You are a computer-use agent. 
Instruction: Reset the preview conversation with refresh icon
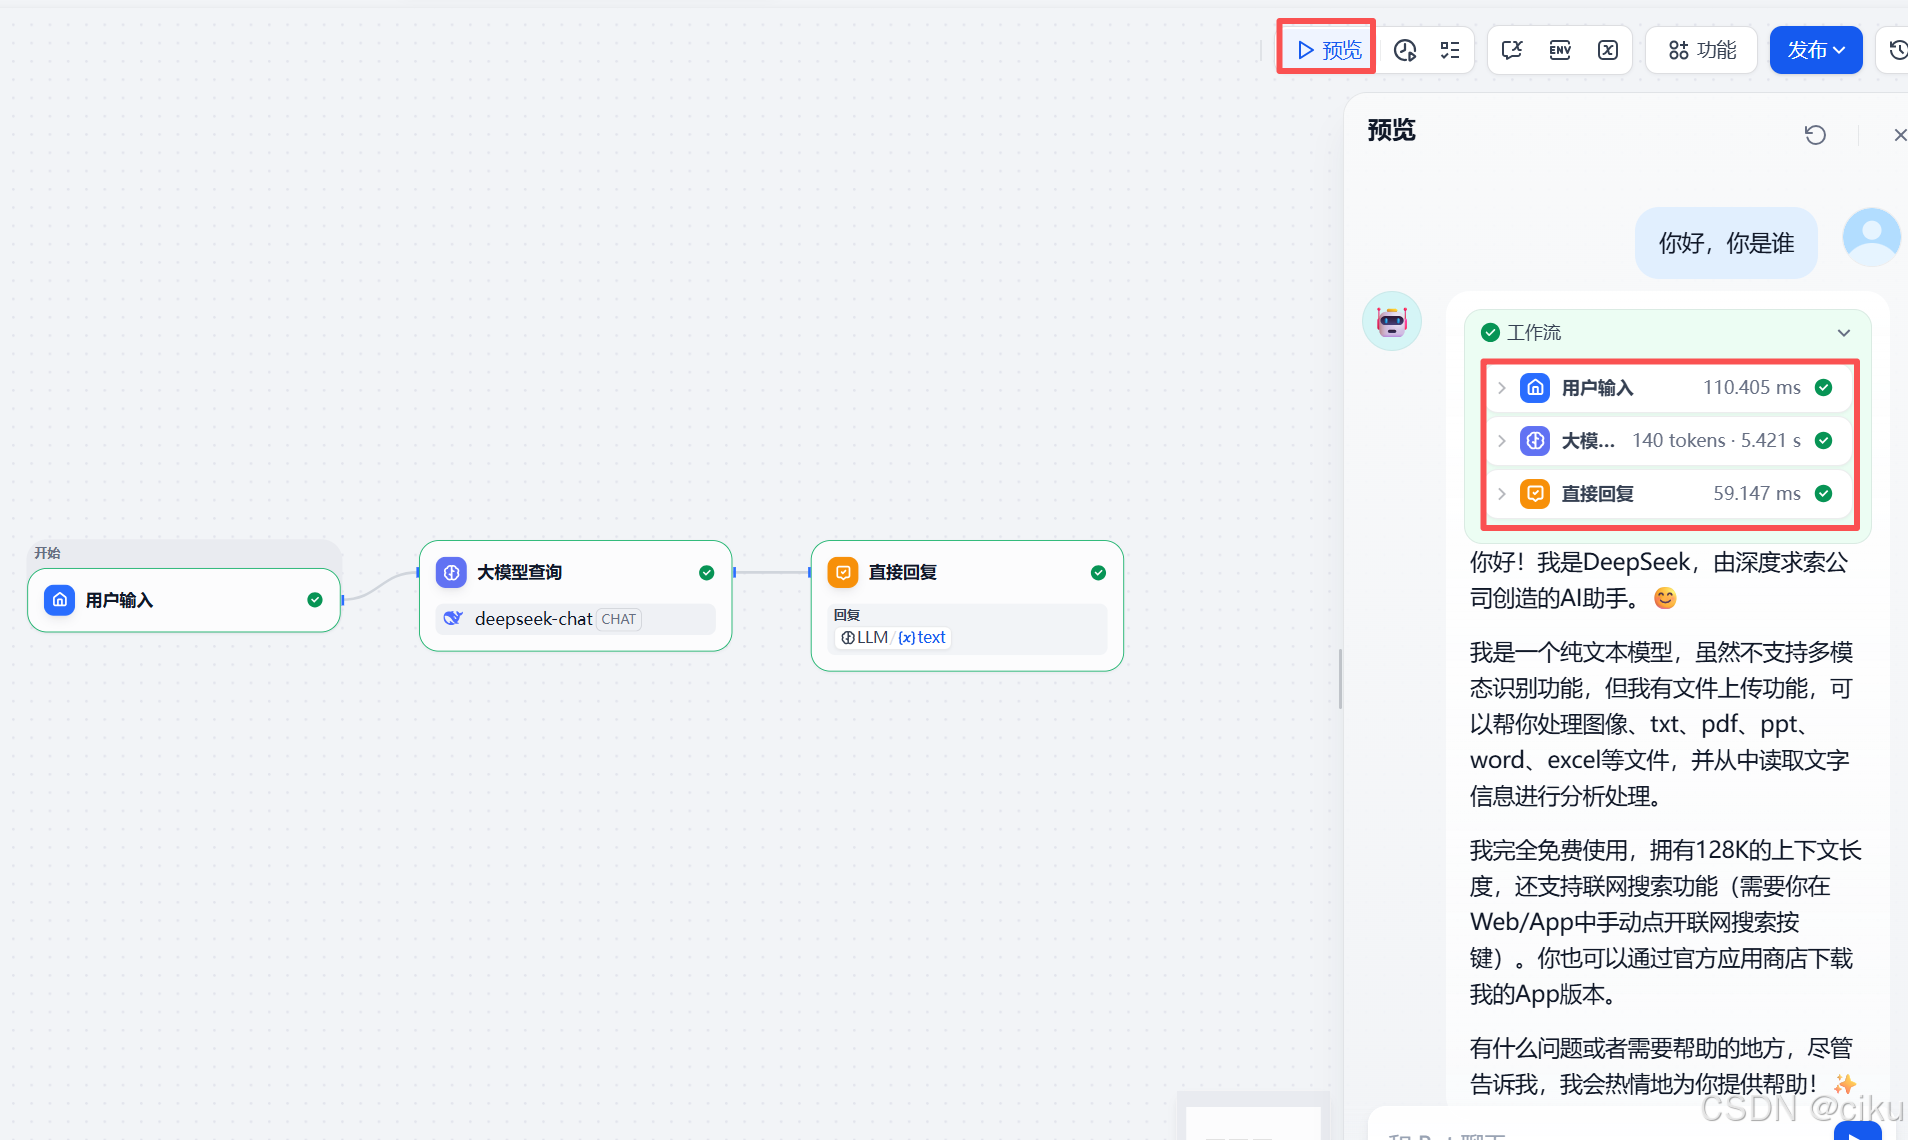pyautogui.click(x=1817, y=134)
